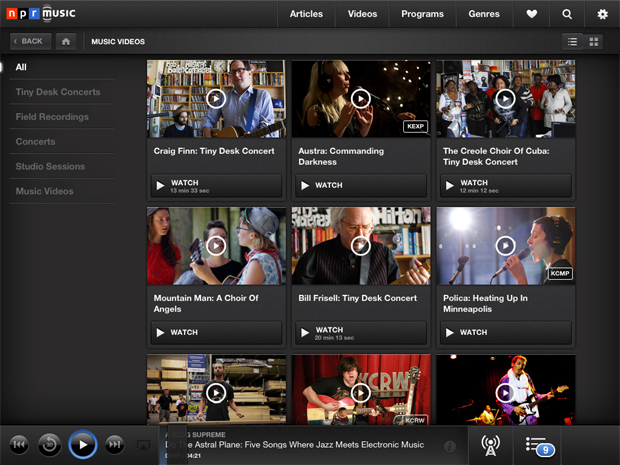Screen dimensions: 620x465
Task: Watch the Craig Finn Tiny Desk Concert
Action: point(216,186)
